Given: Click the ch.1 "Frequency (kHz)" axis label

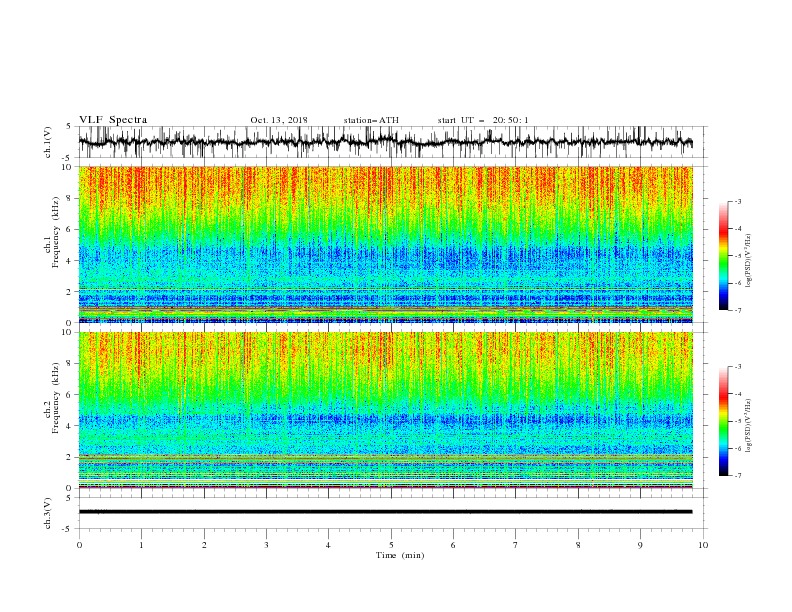Looking at the screenshot, I should coord(56,232).
